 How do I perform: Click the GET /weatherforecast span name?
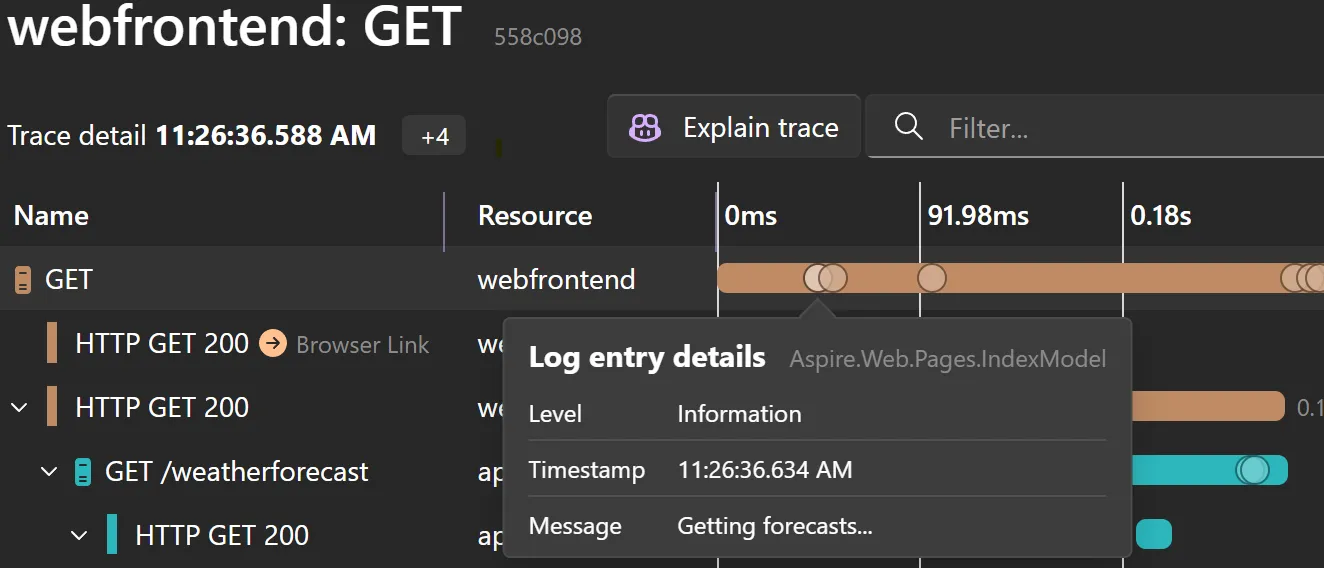(x=237, y=472)
